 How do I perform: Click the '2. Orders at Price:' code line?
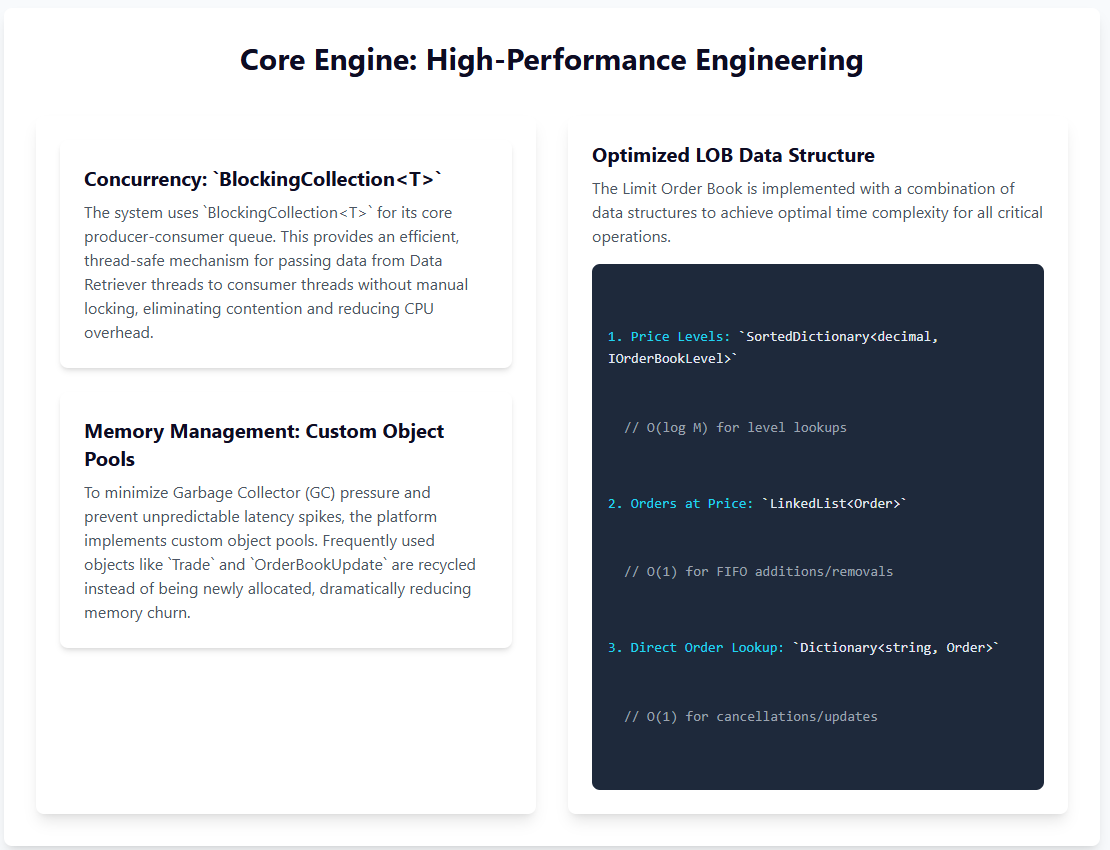point(757,504)
